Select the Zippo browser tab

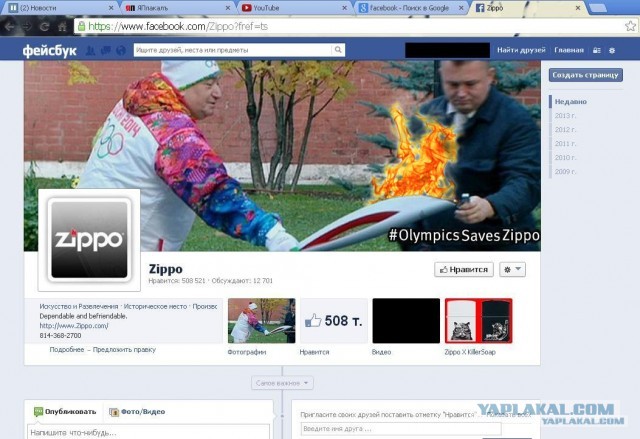(x=527, y=8)
